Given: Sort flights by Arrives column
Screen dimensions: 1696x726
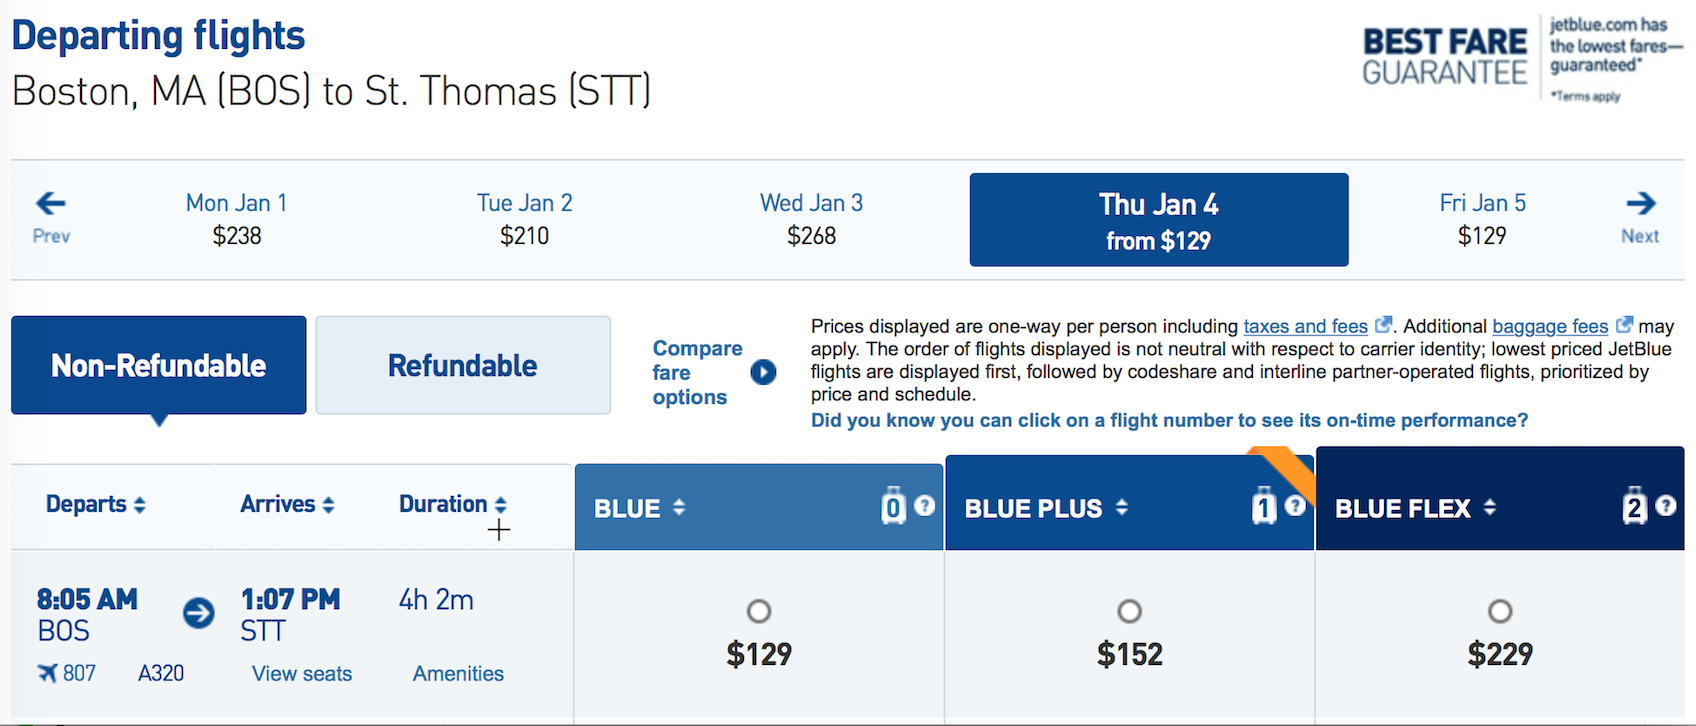Looking at the screenshot, I should click(287, 504).
